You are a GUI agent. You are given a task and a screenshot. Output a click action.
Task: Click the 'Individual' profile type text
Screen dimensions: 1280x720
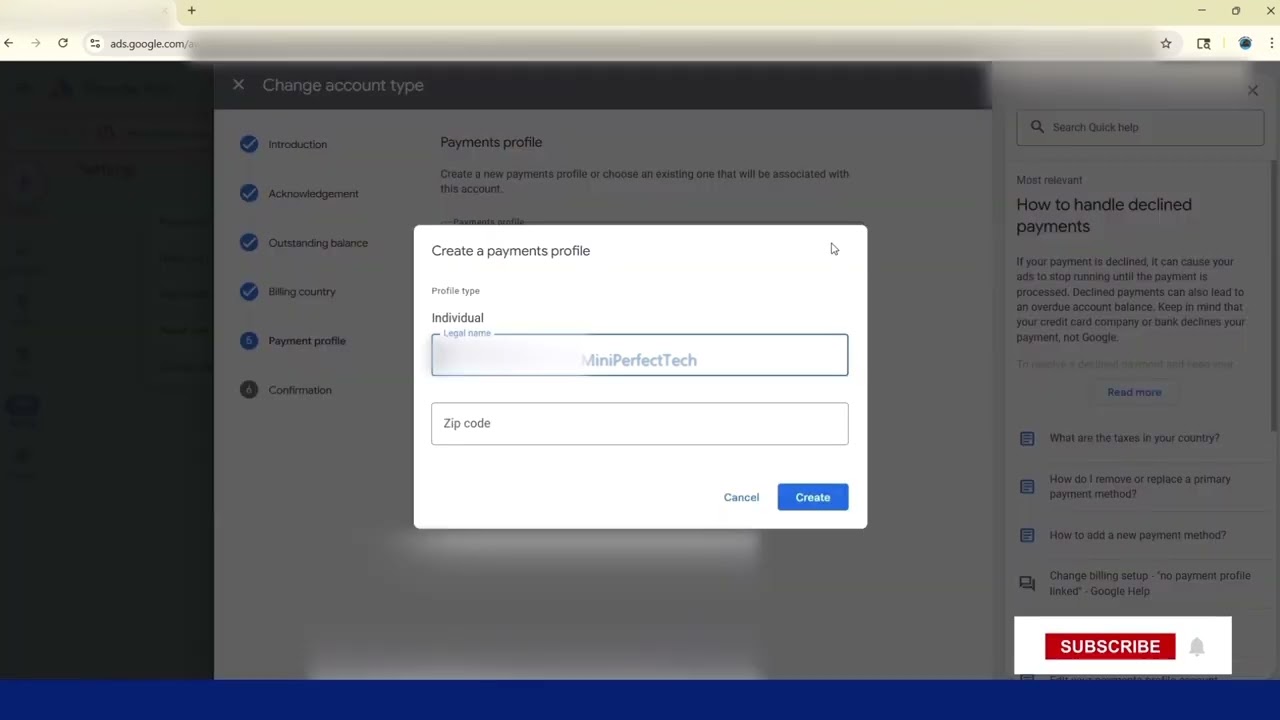tap(458, 318)
